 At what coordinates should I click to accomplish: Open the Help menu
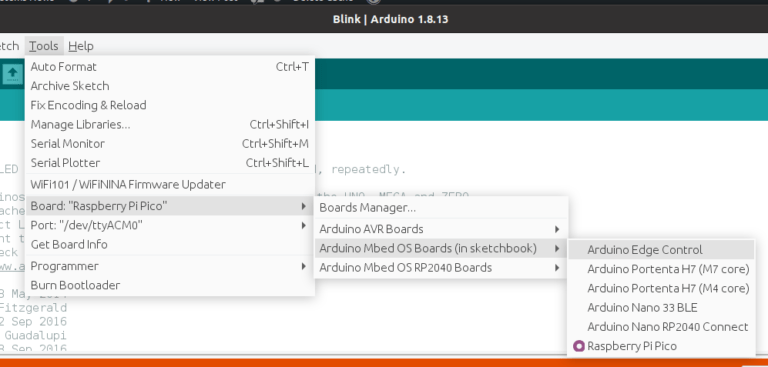coord(81,46)
